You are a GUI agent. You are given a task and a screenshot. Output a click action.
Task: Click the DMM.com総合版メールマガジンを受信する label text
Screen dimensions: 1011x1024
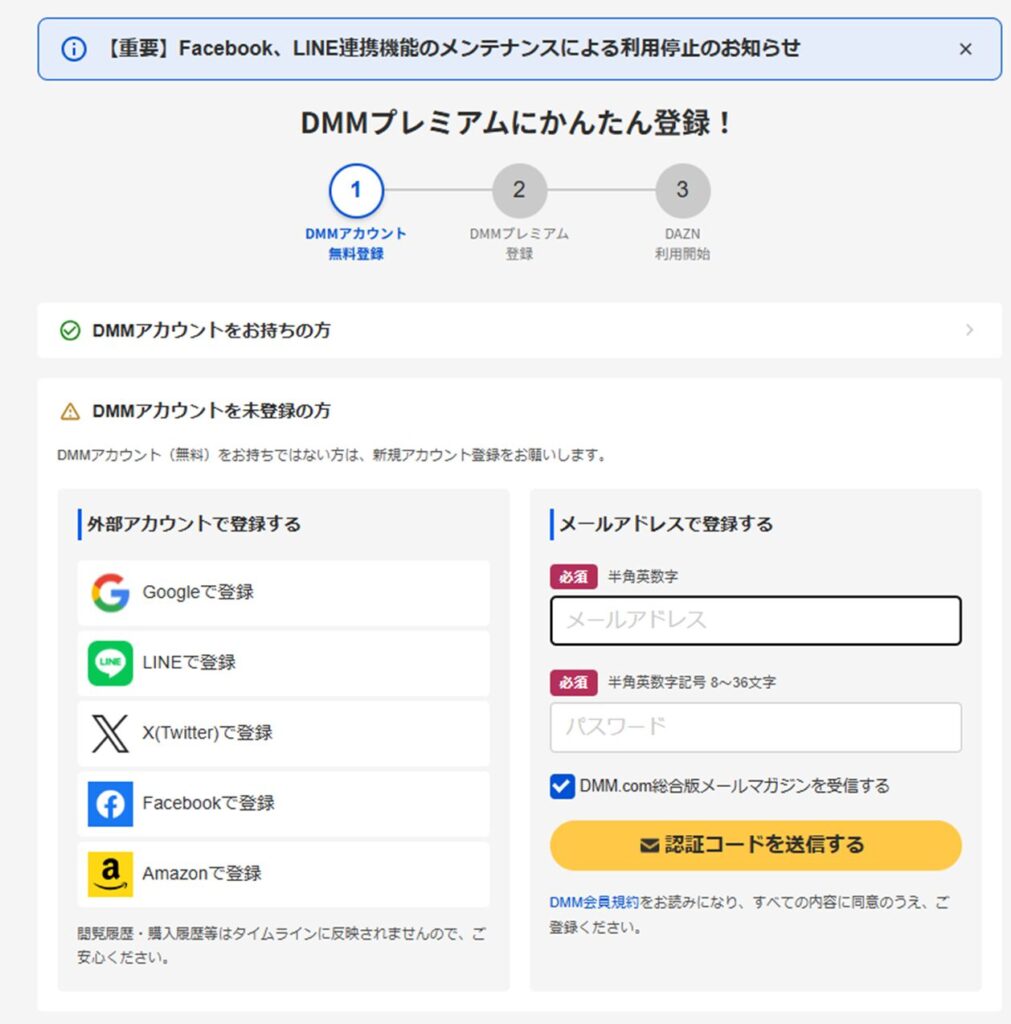pos(734,786)
